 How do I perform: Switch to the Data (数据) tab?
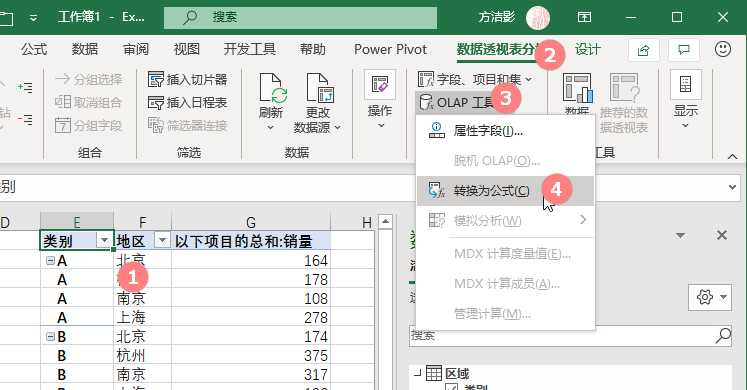click(85, 49)
